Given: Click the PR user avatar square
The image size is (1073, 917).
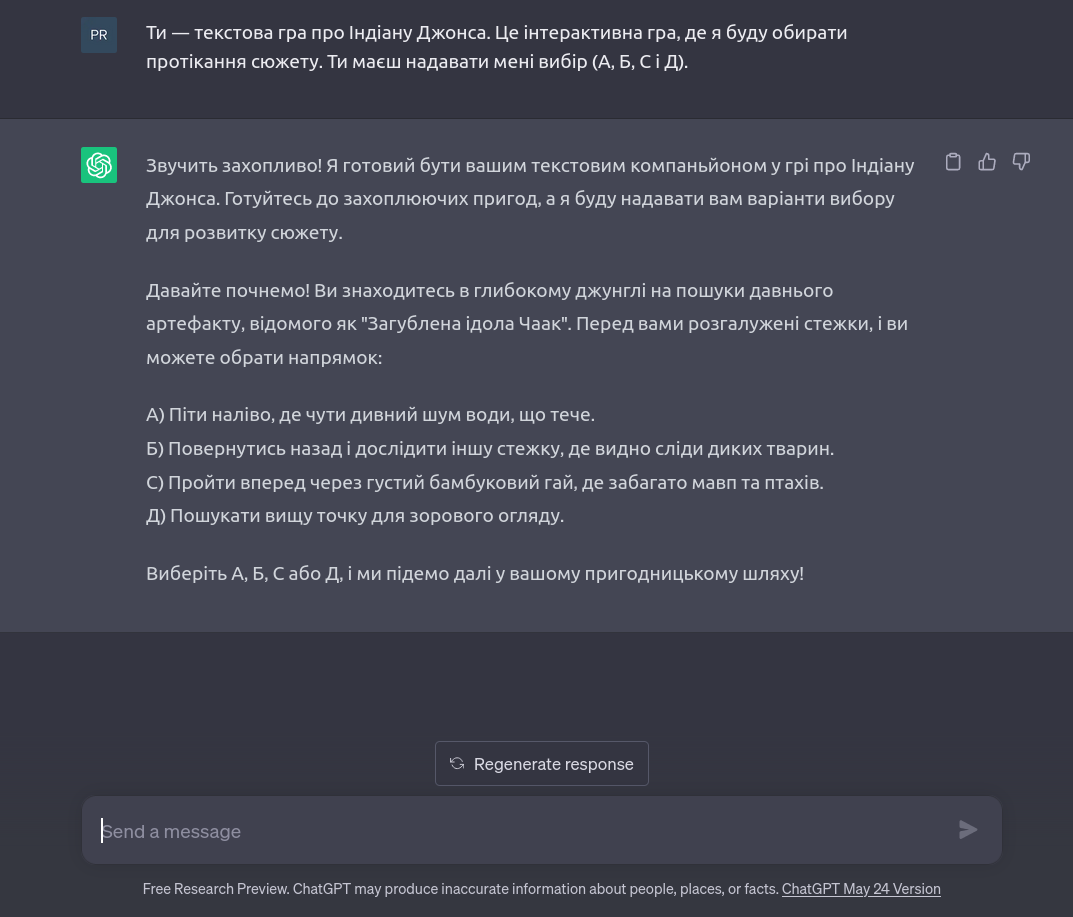Looking at the screenshot, I should point(99,34).
